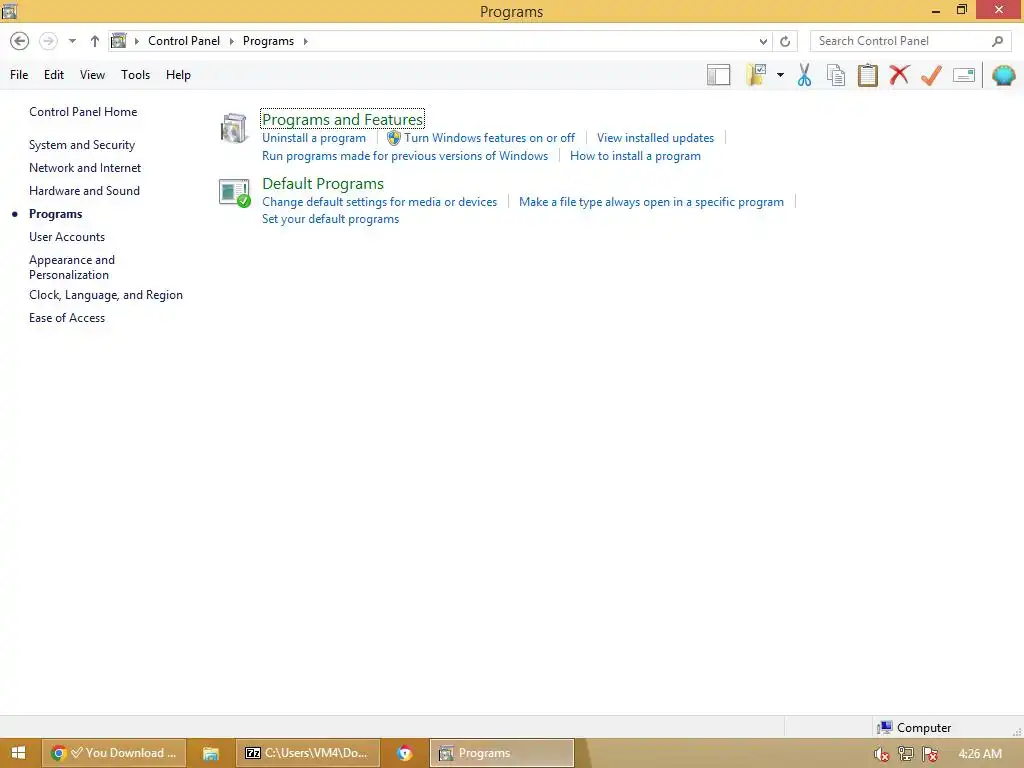Click Set your default programs link
Viewport: 1024px width, 768px height.
click(x=330, y=219)
